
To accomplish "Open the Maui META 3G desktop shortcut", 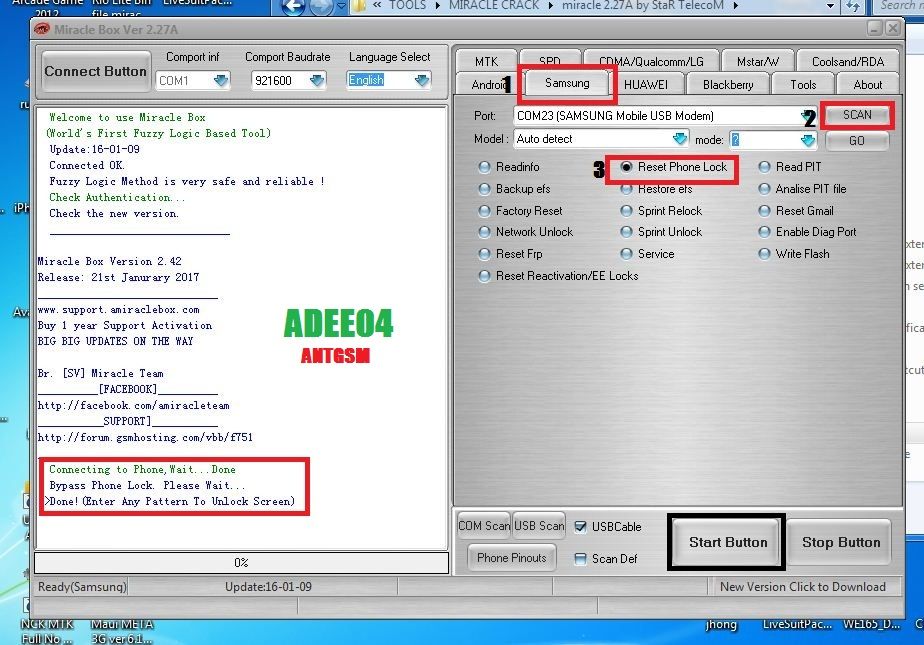I will point(121,631).
